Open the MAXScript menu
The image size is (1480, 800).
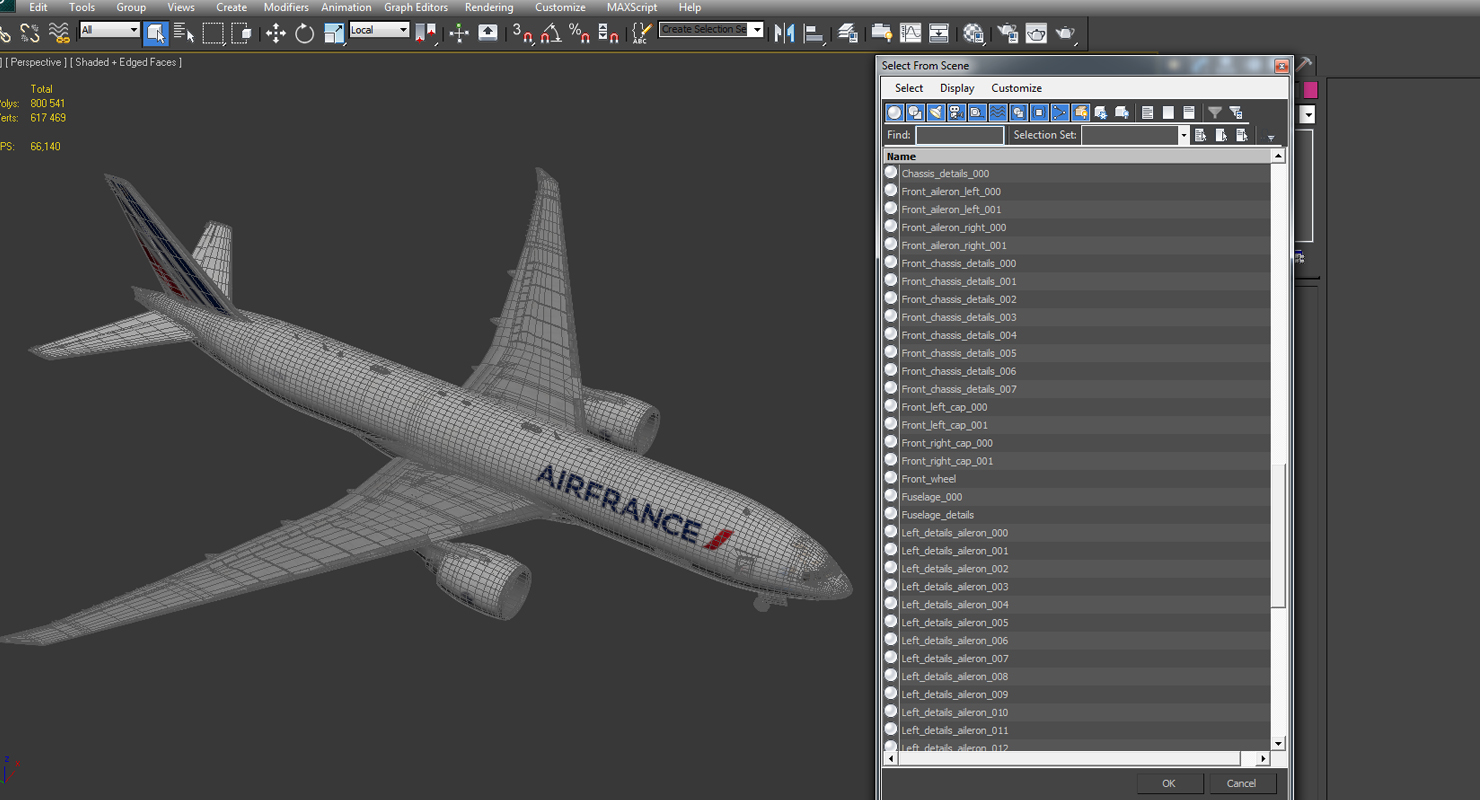coord(632,7)
